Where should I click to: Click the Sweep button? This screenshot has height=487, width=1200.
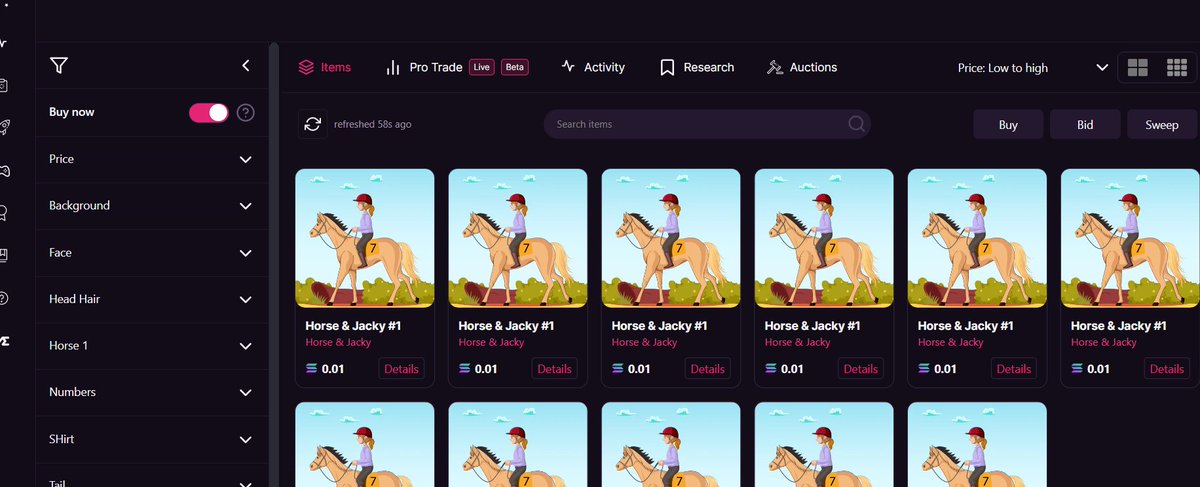point(1162,125)
